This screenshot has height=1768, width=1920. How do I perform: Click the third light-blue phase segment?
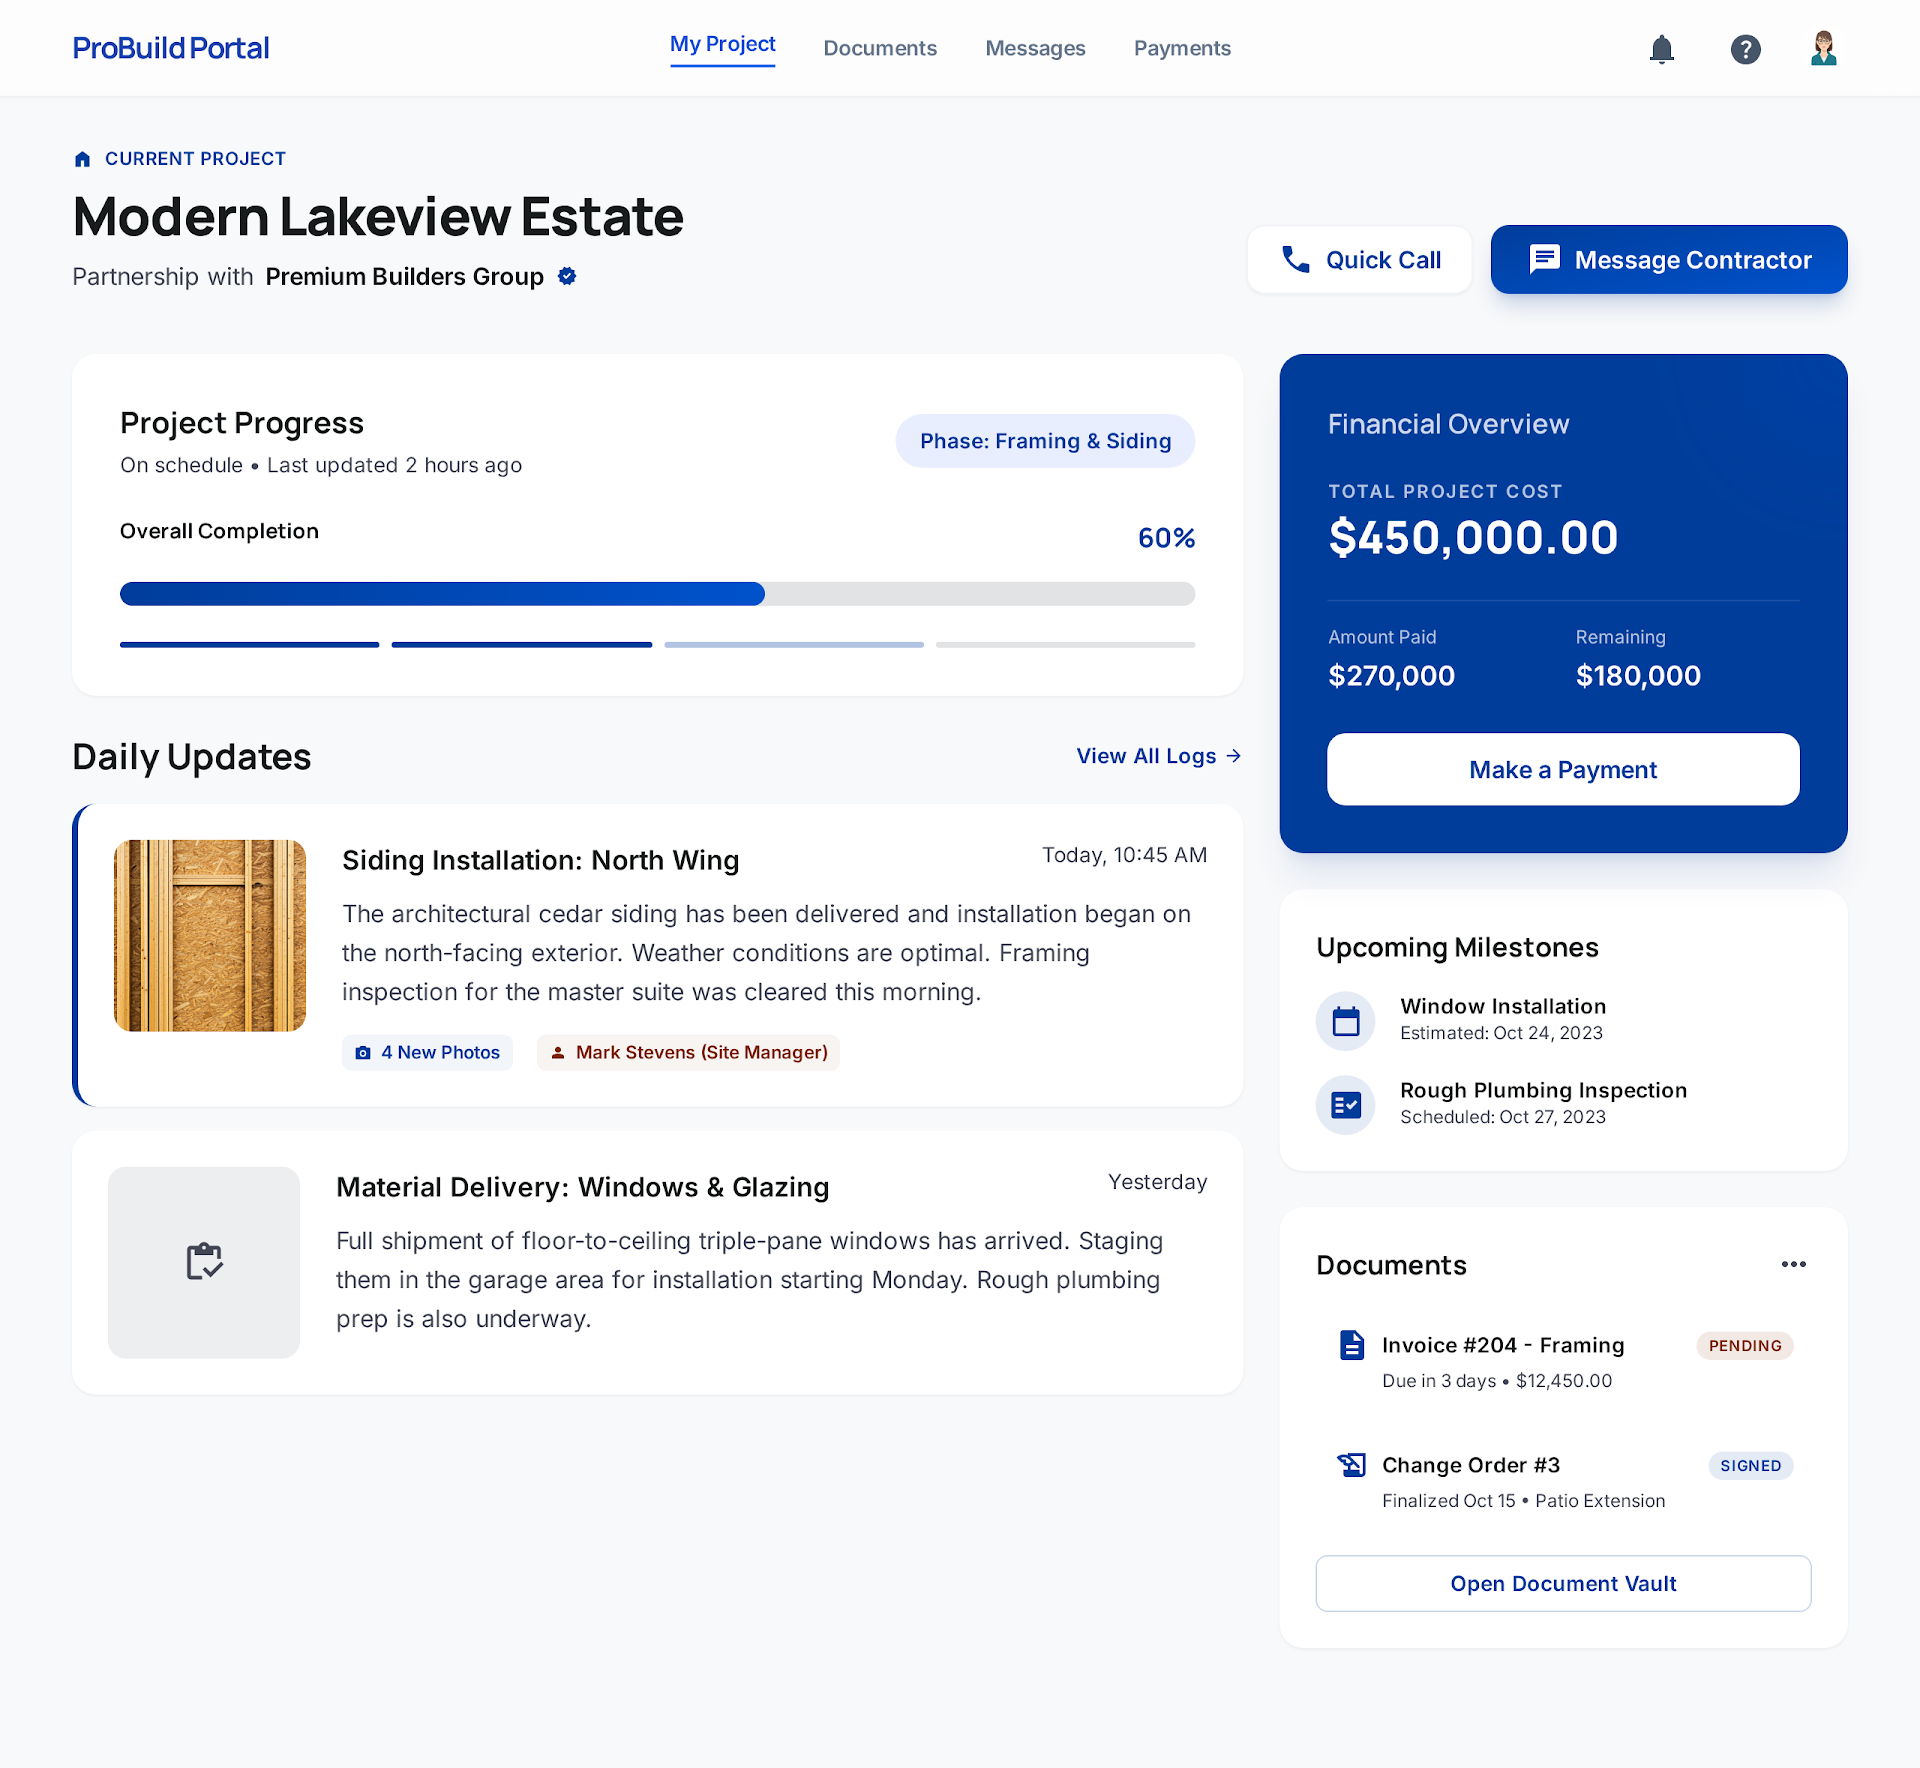click(x=794, y=645)
